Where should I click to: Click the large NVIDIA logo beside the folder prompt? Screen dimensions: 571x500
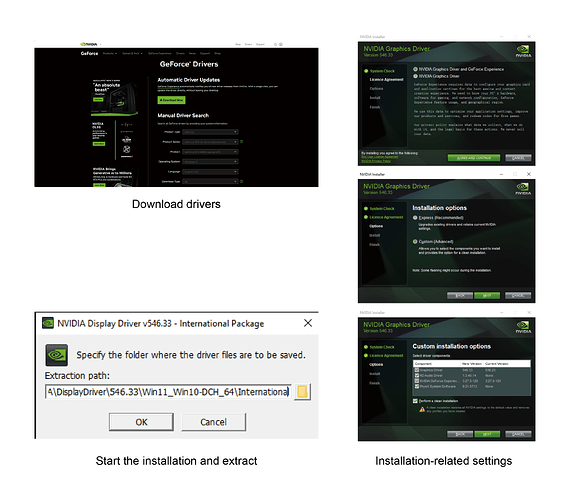[x=56, y=355]
